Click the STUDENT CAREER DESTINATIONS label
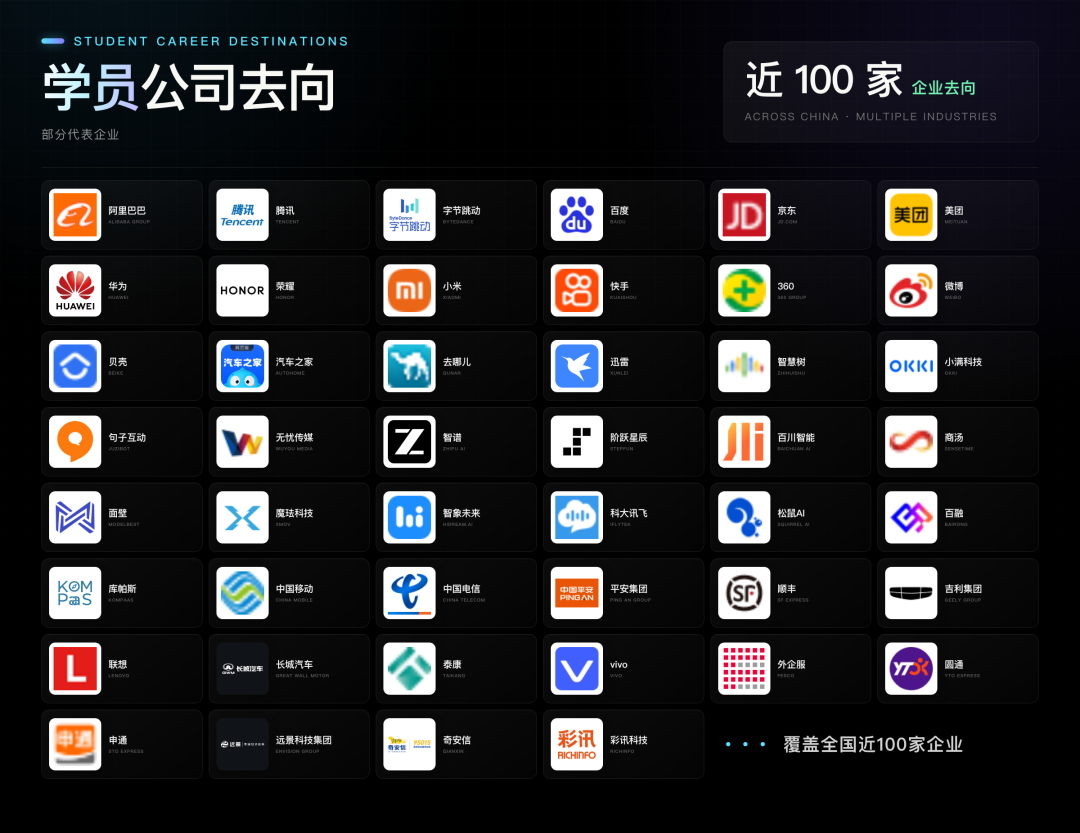The image size is (1080, 833). pos(211,41)
